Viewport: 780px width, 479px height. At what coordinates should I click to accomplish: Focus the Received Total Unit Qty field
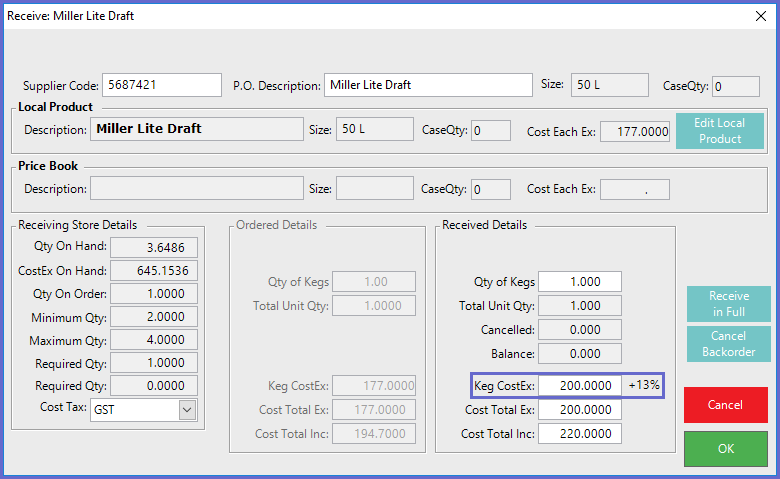click(x=580, y=306)
